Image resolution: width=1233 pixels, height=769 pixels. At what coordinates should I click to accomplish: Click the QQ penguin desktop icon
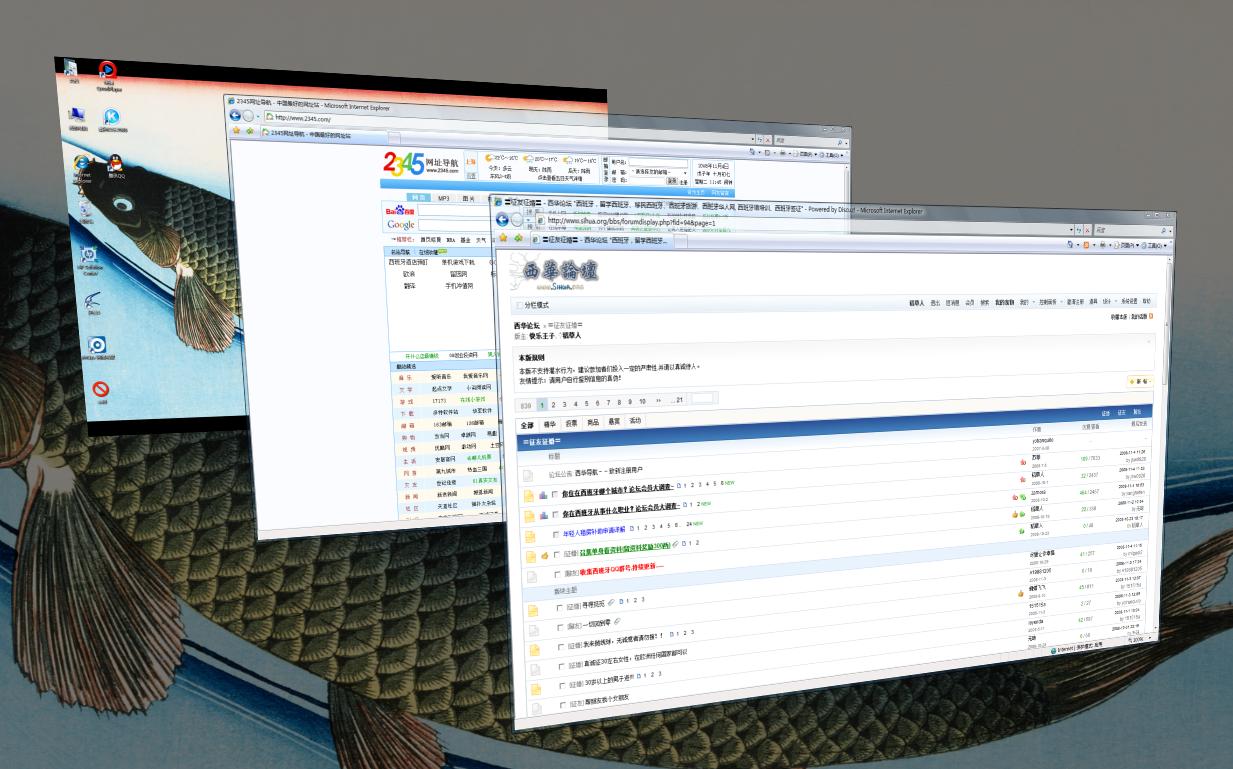115,163
